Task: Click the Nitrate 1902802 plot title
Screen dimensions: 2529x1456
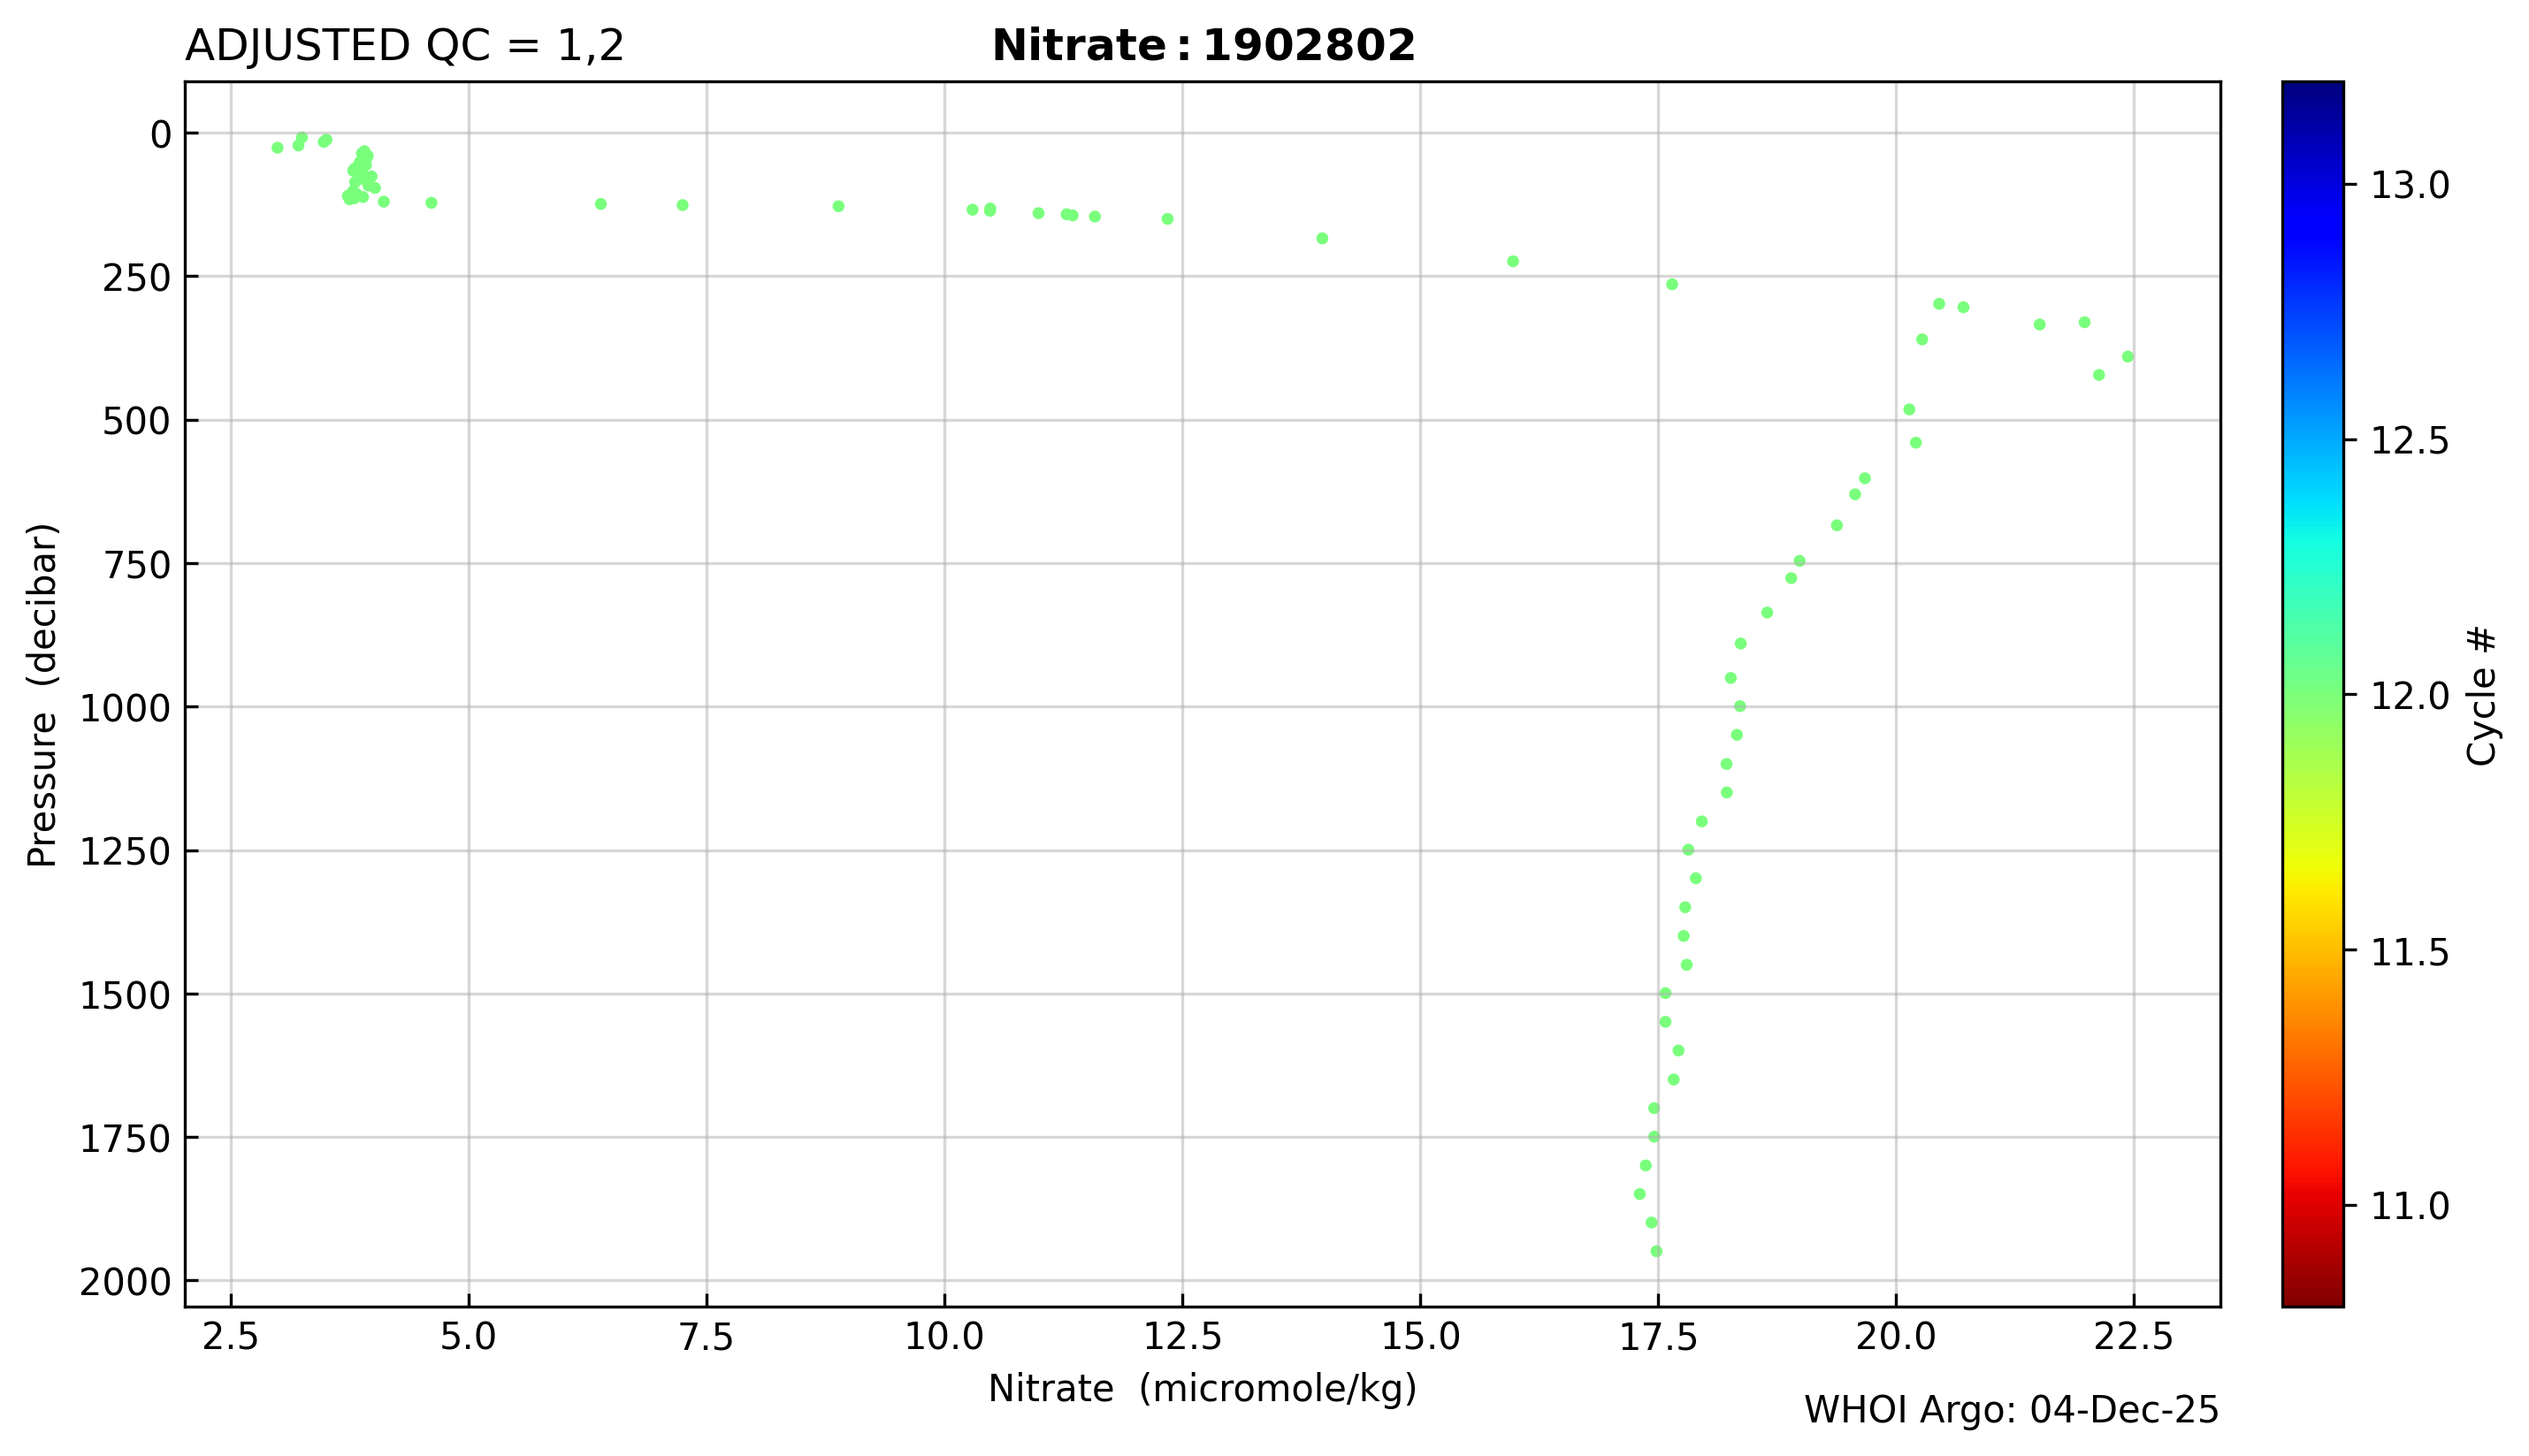Action: 1203,46
